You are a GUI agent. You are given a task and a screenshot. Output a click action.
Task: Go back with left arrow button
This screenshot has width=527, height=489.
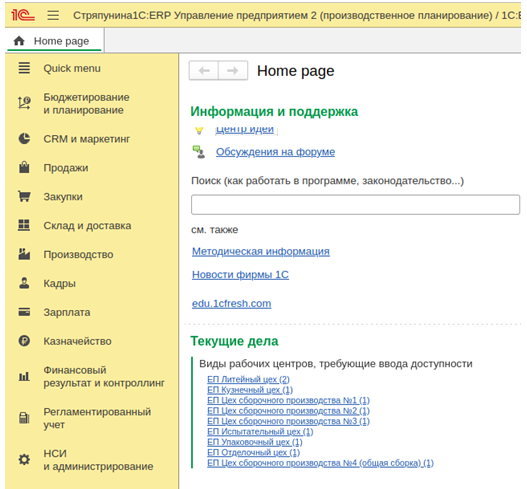click(204, 71)
